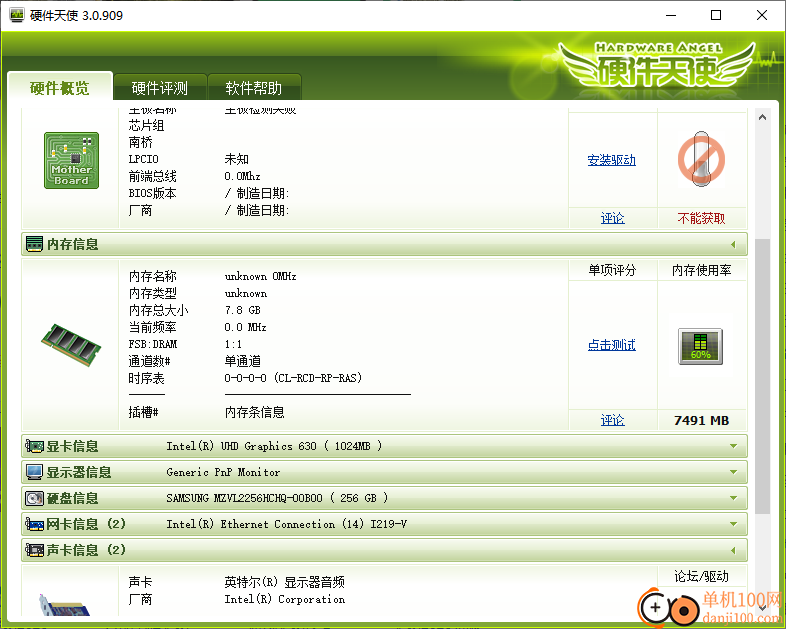Open 评论 link in memory section

tap(613, 421)
